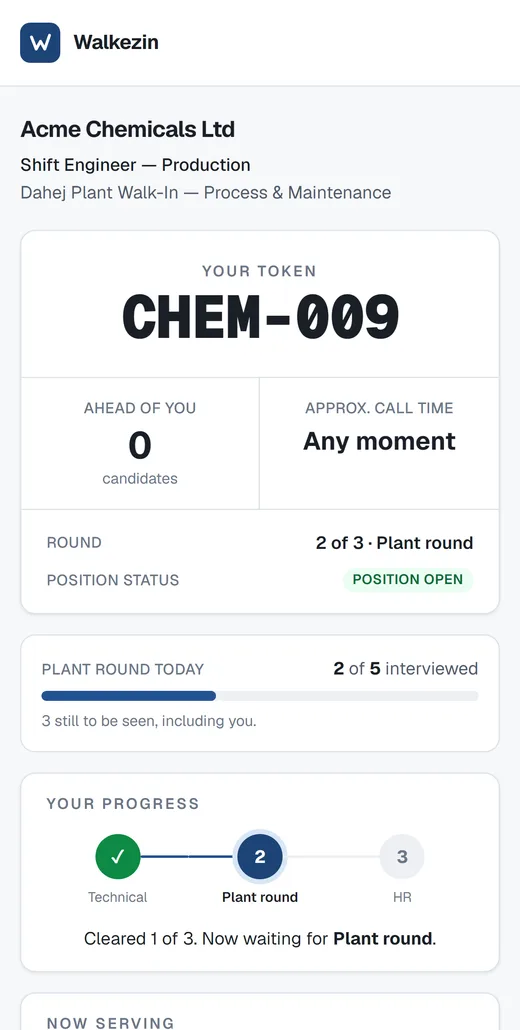Screen dimensions: 520x1030
Task: Click the Shift Engineer — Production title
Action: pos(135,165)
